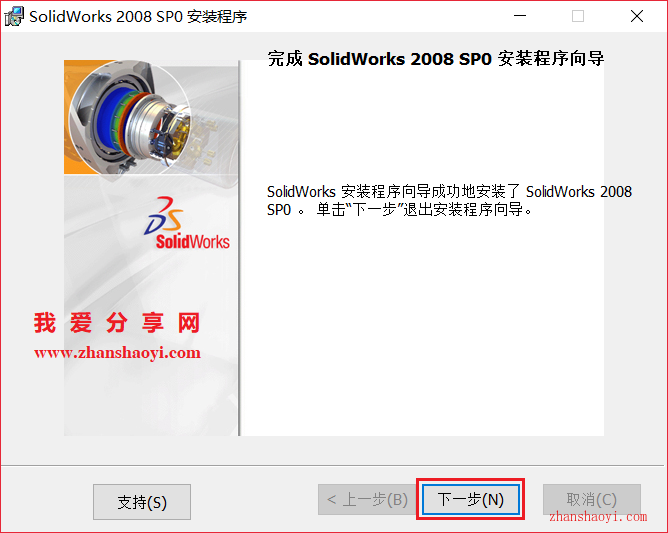668x533 pixels.
Task: Open the www.zhanshaoyi.com link on banner
Action: 117,353
